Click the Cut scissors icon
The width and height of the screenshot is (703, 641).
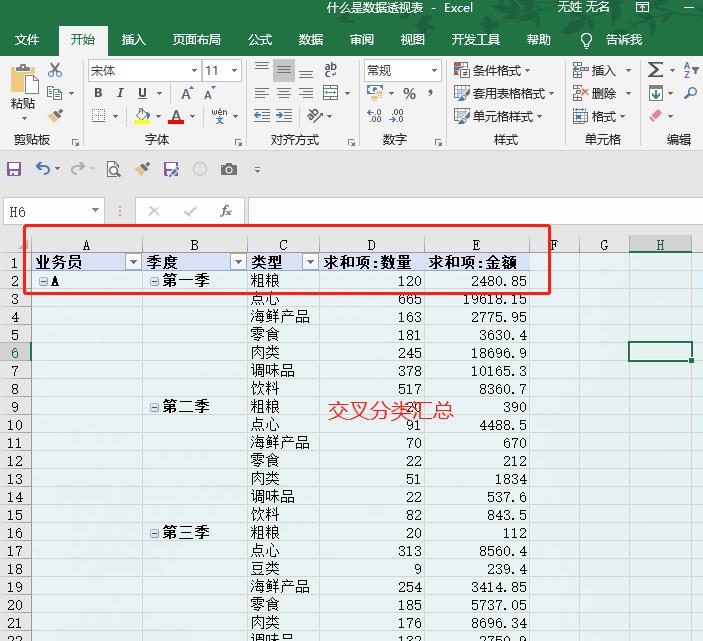coord(55,69)
